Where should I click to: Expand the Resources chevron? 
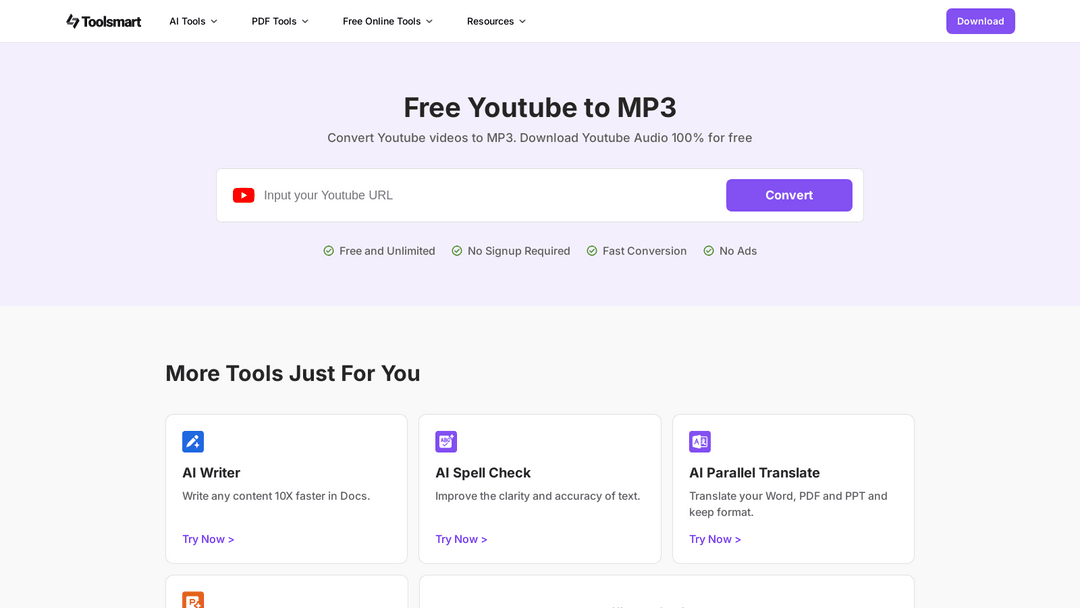(522, 21)
